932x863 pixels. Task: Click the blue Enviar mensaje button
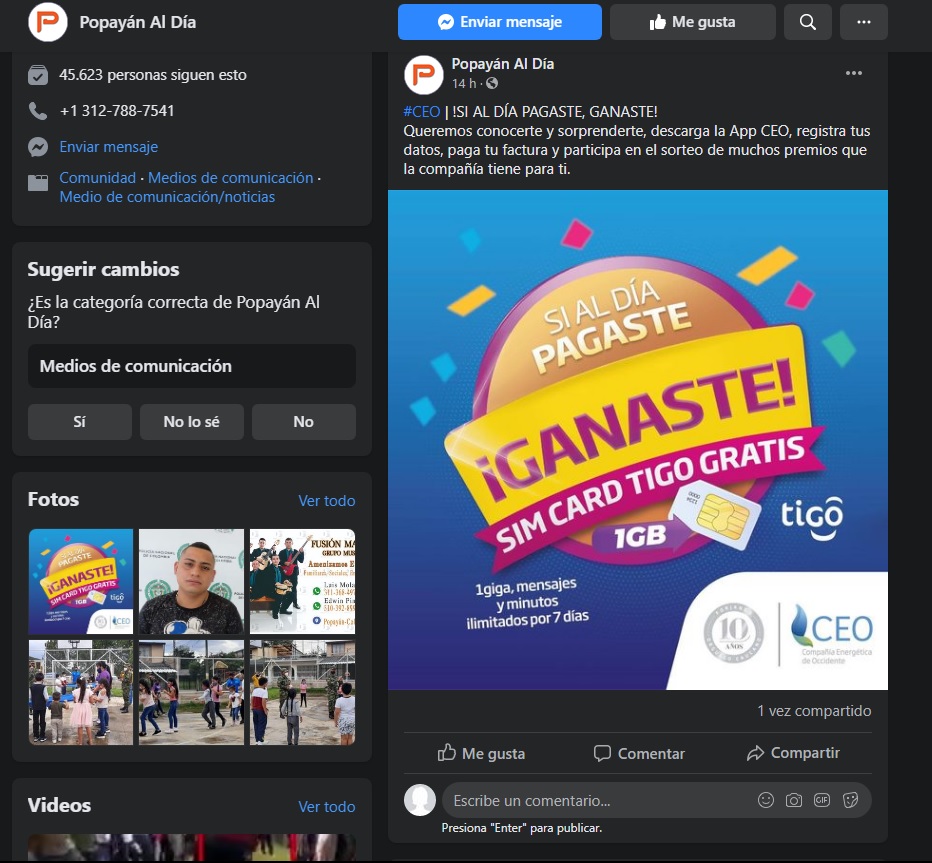tap(500, 22)
